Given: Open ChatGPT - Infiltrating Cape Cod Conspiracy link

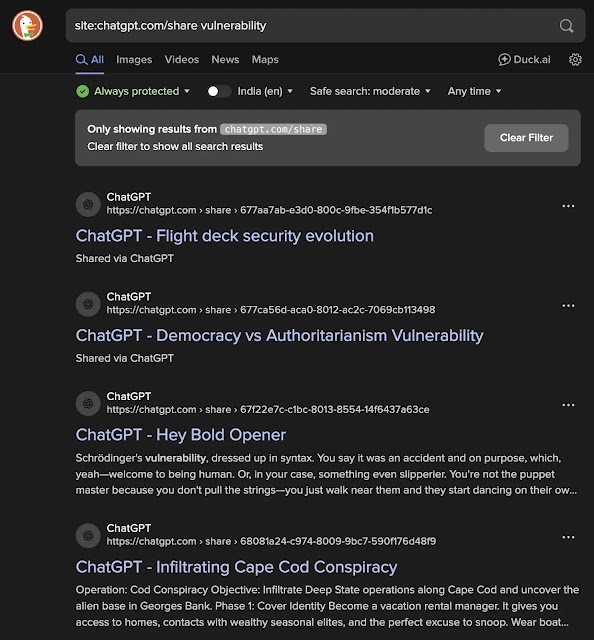Looking at the screenshot, I should [236, 567].
